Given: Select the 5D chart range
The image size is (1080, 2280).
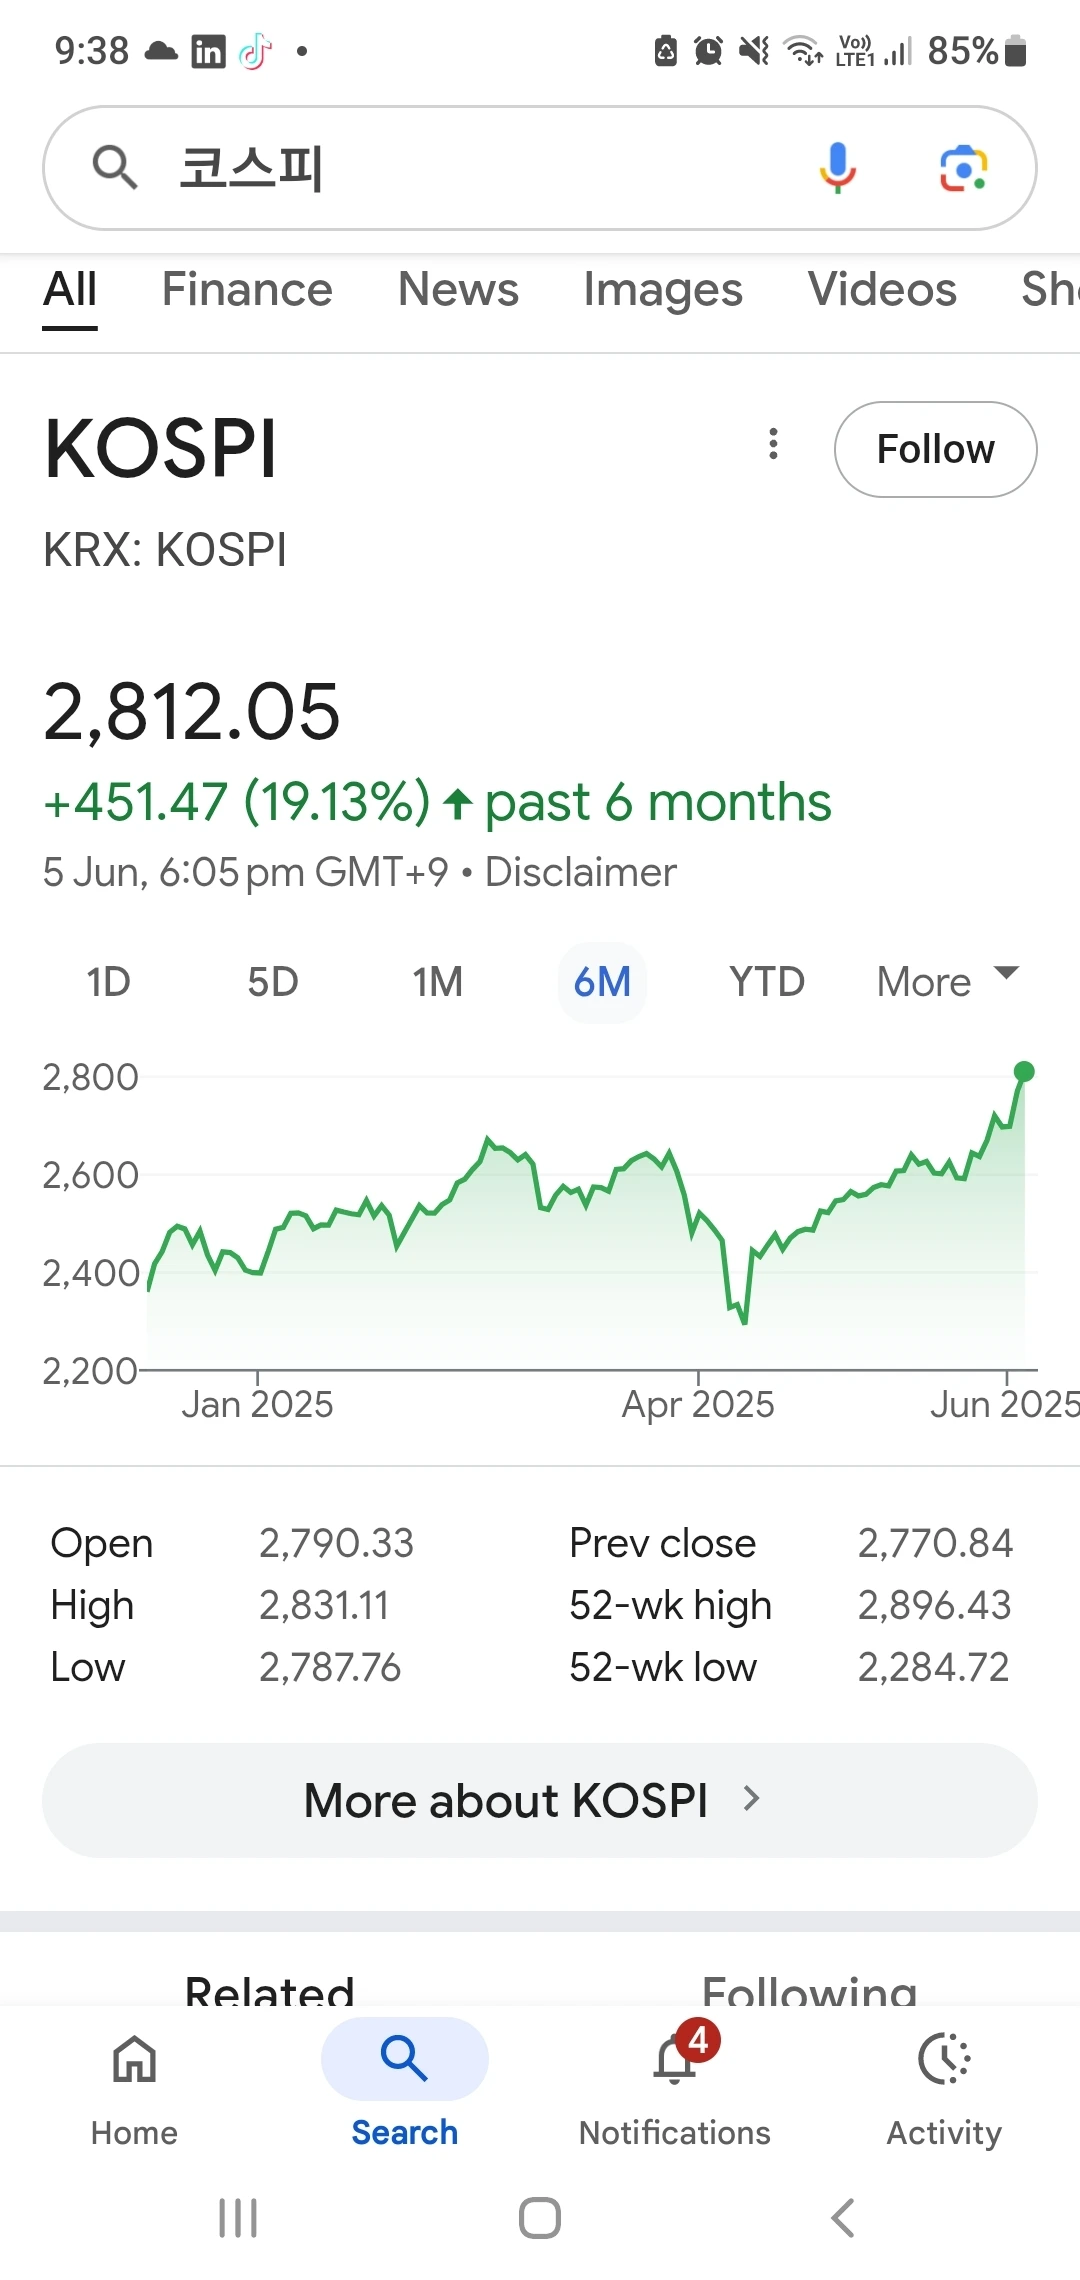Looking at the screenshot, I should point(273,982).
